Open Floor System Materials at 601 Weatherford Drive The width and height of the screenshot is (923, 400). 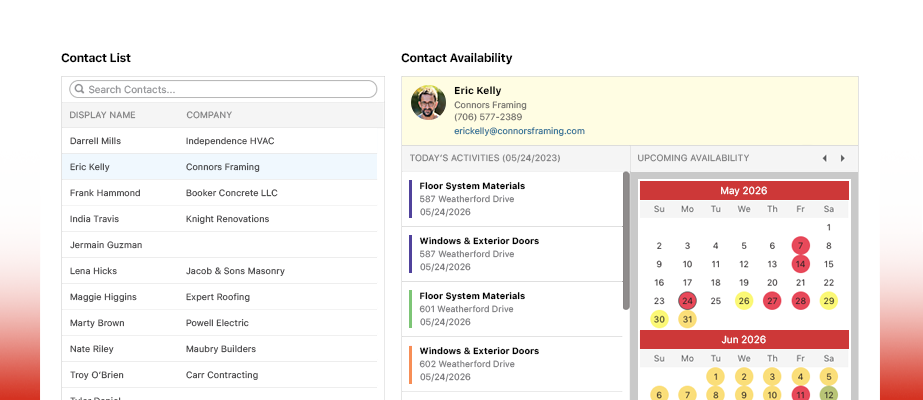pos(512,309)
